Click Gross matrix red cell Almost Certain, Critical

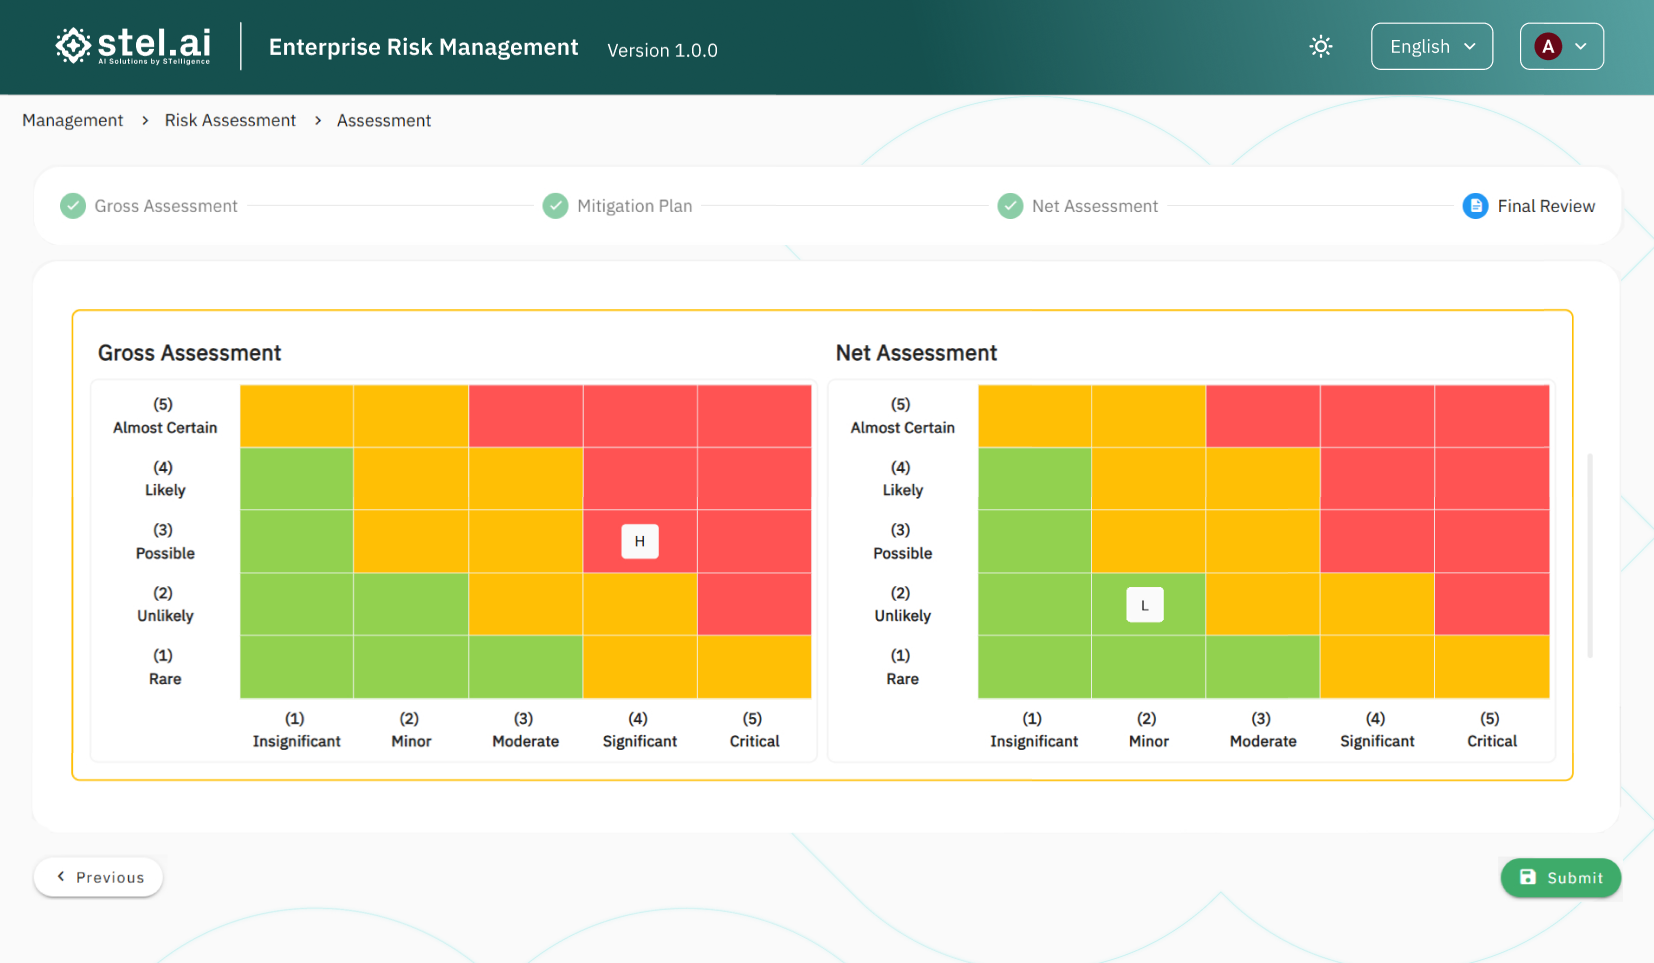tap(754, 416)
